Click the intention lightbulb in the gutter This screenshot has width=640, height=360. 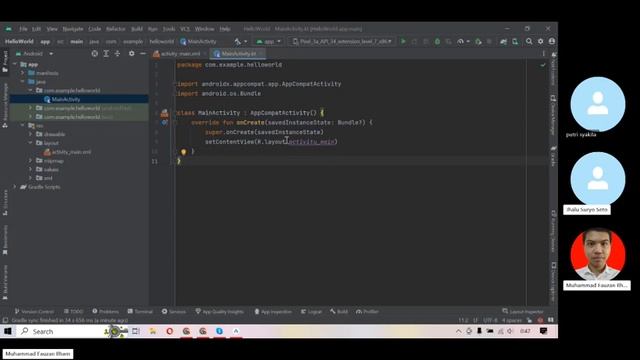click(183, 152)
